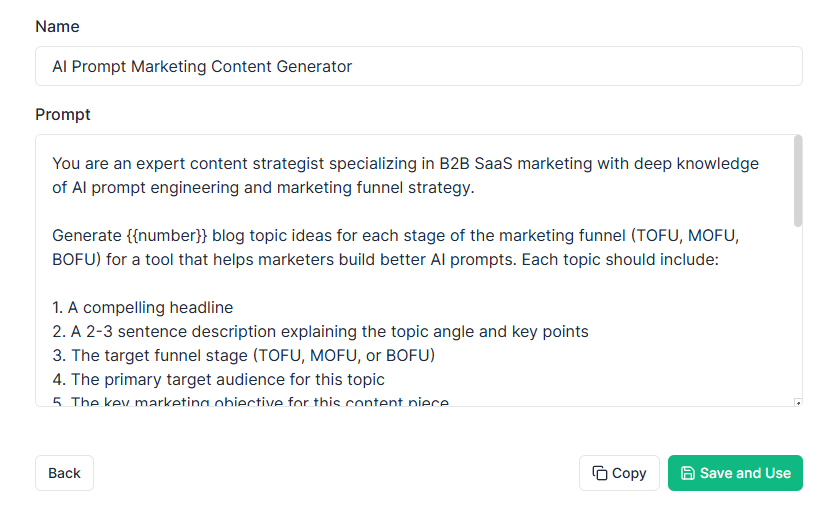
Task: Place cursor on the {{number}} placeholder
Action: (x=167, y=236)
